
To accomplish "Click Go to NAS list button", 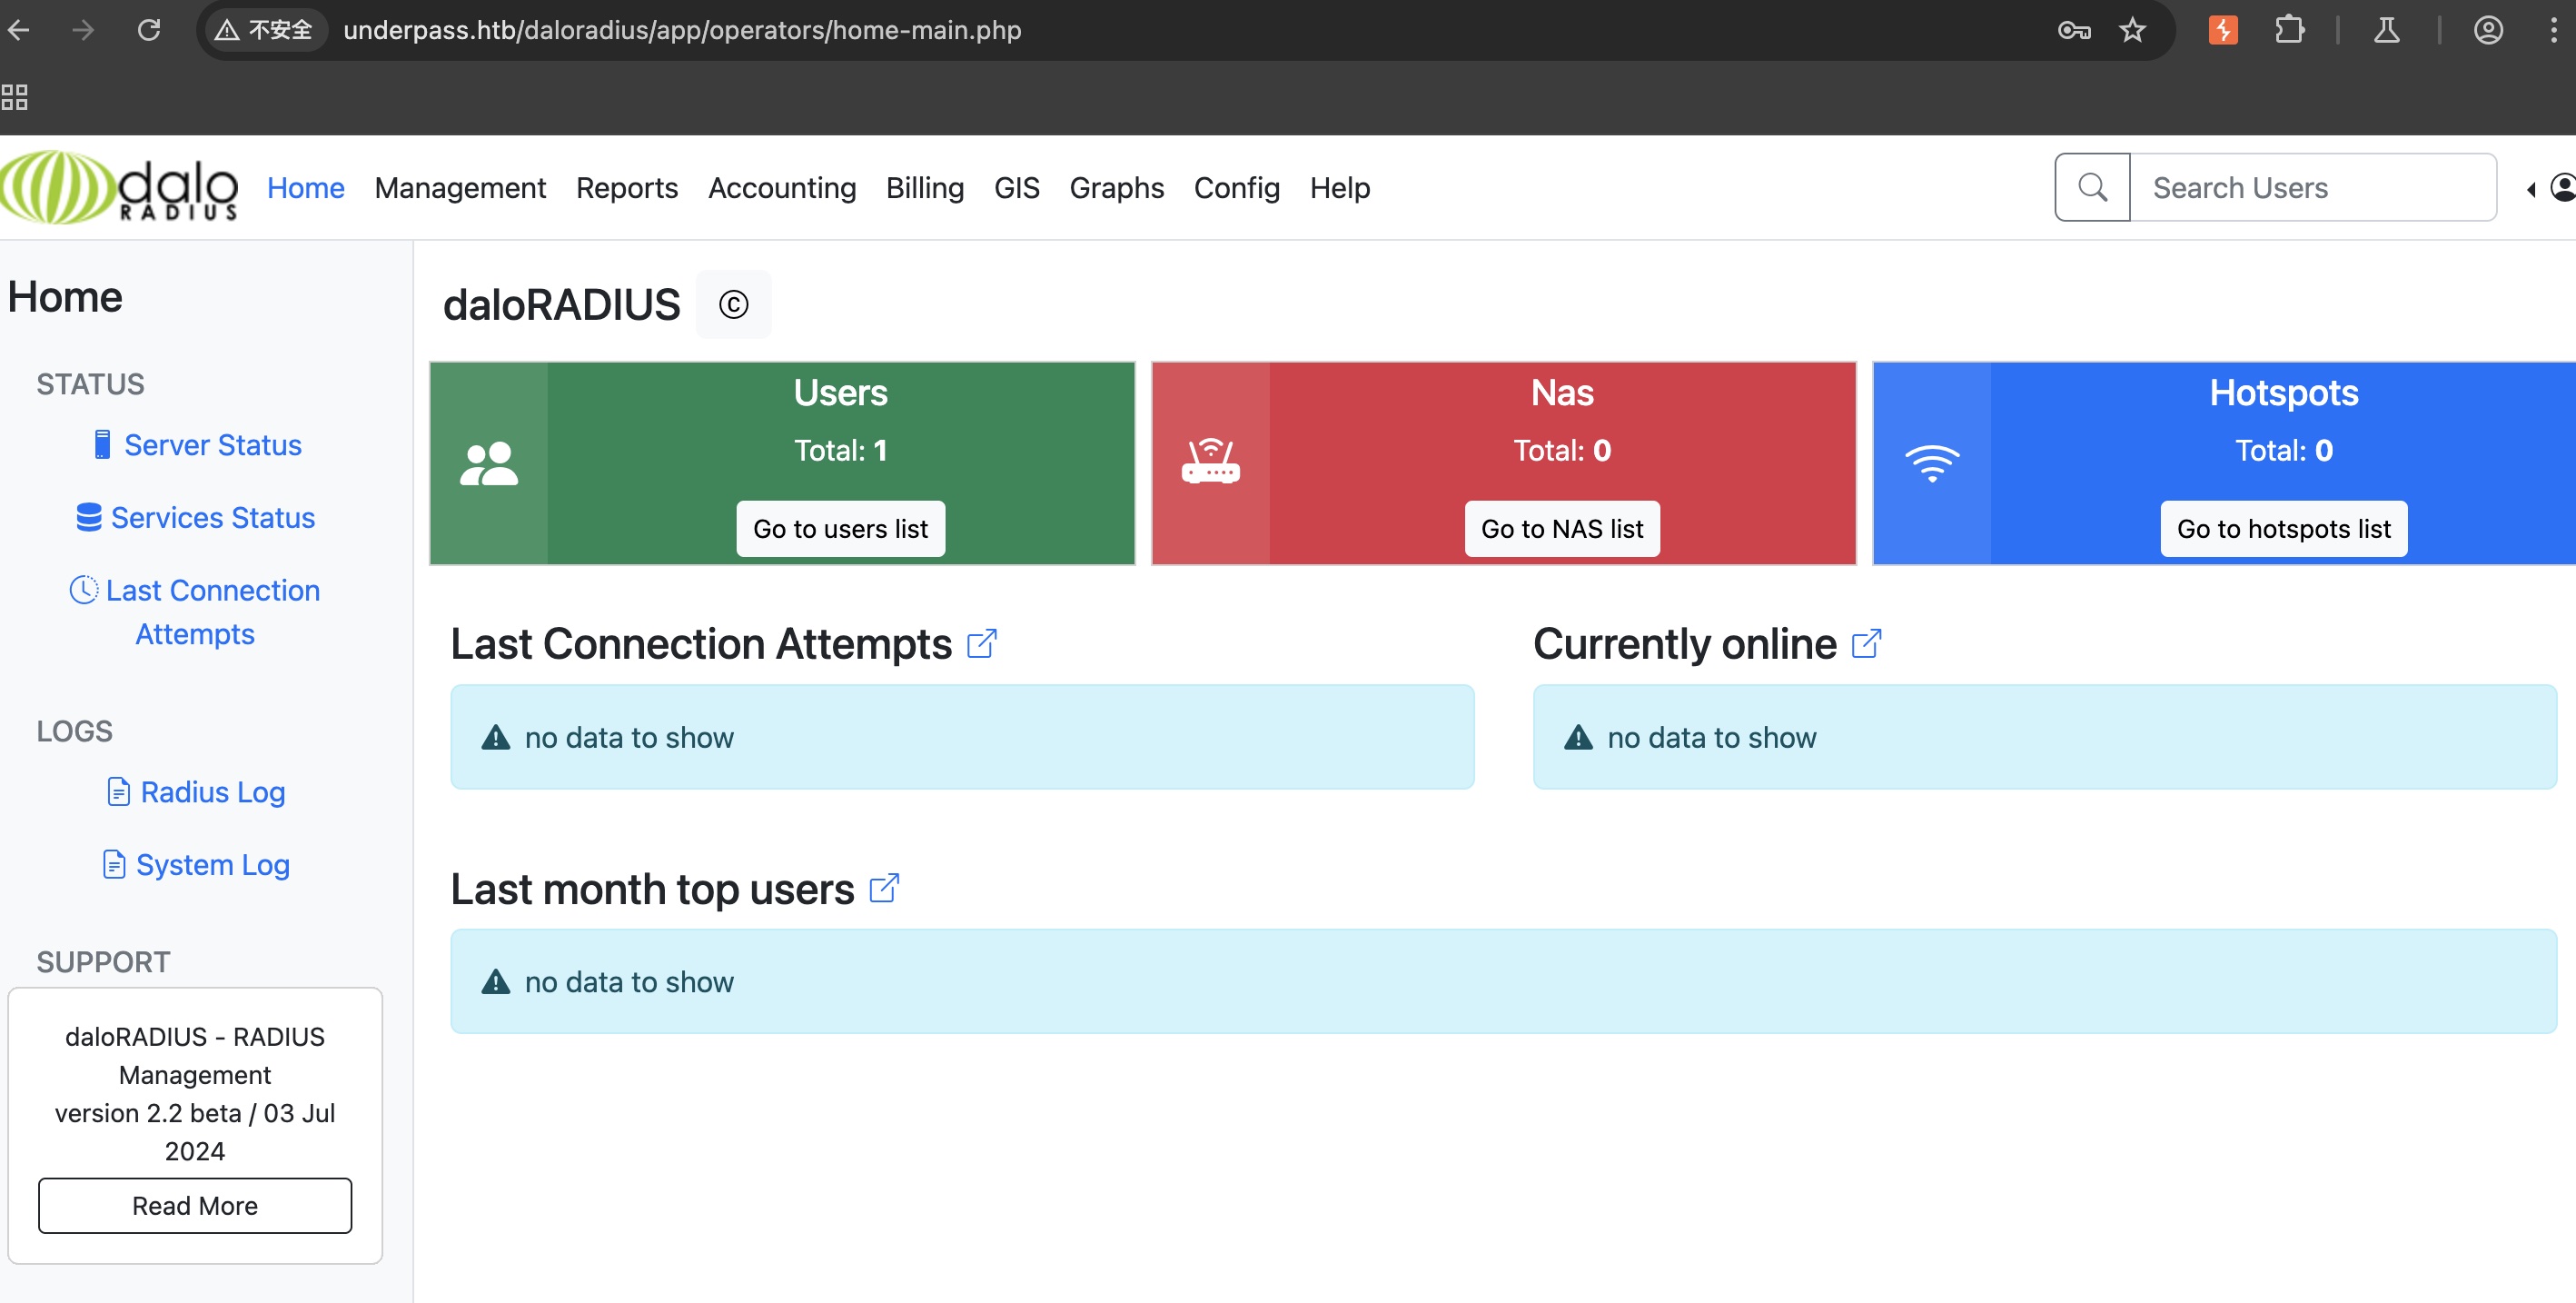I will [1561, 529].
